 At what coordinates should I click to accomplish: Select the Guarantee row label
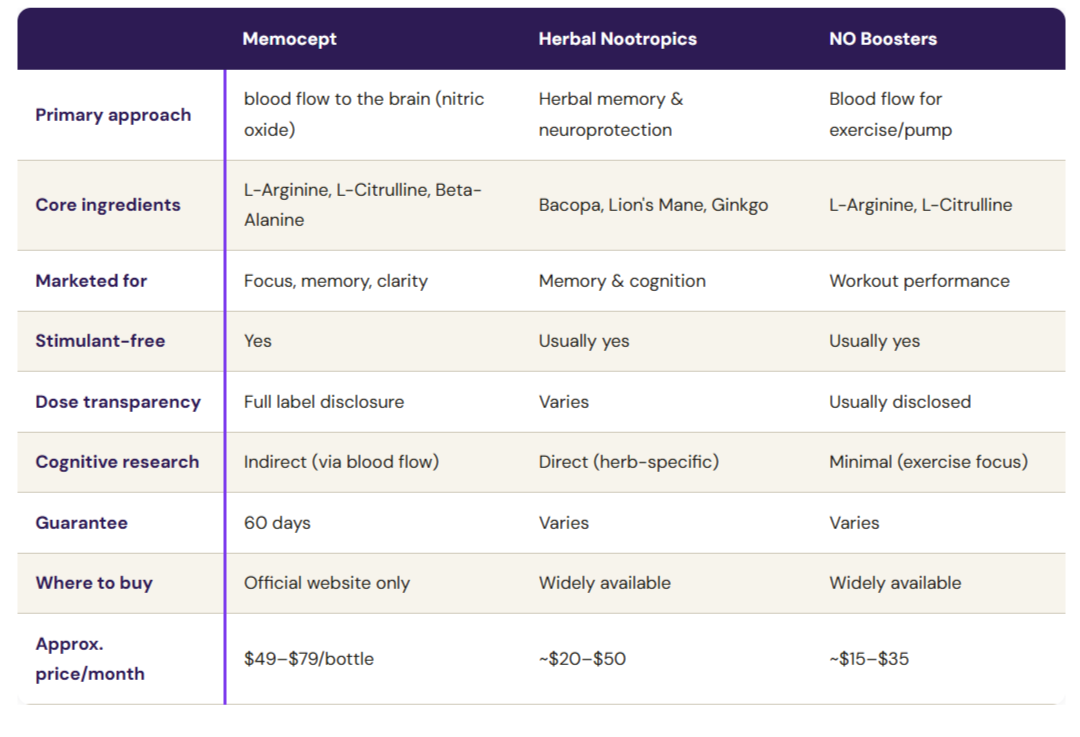(81, 523)
